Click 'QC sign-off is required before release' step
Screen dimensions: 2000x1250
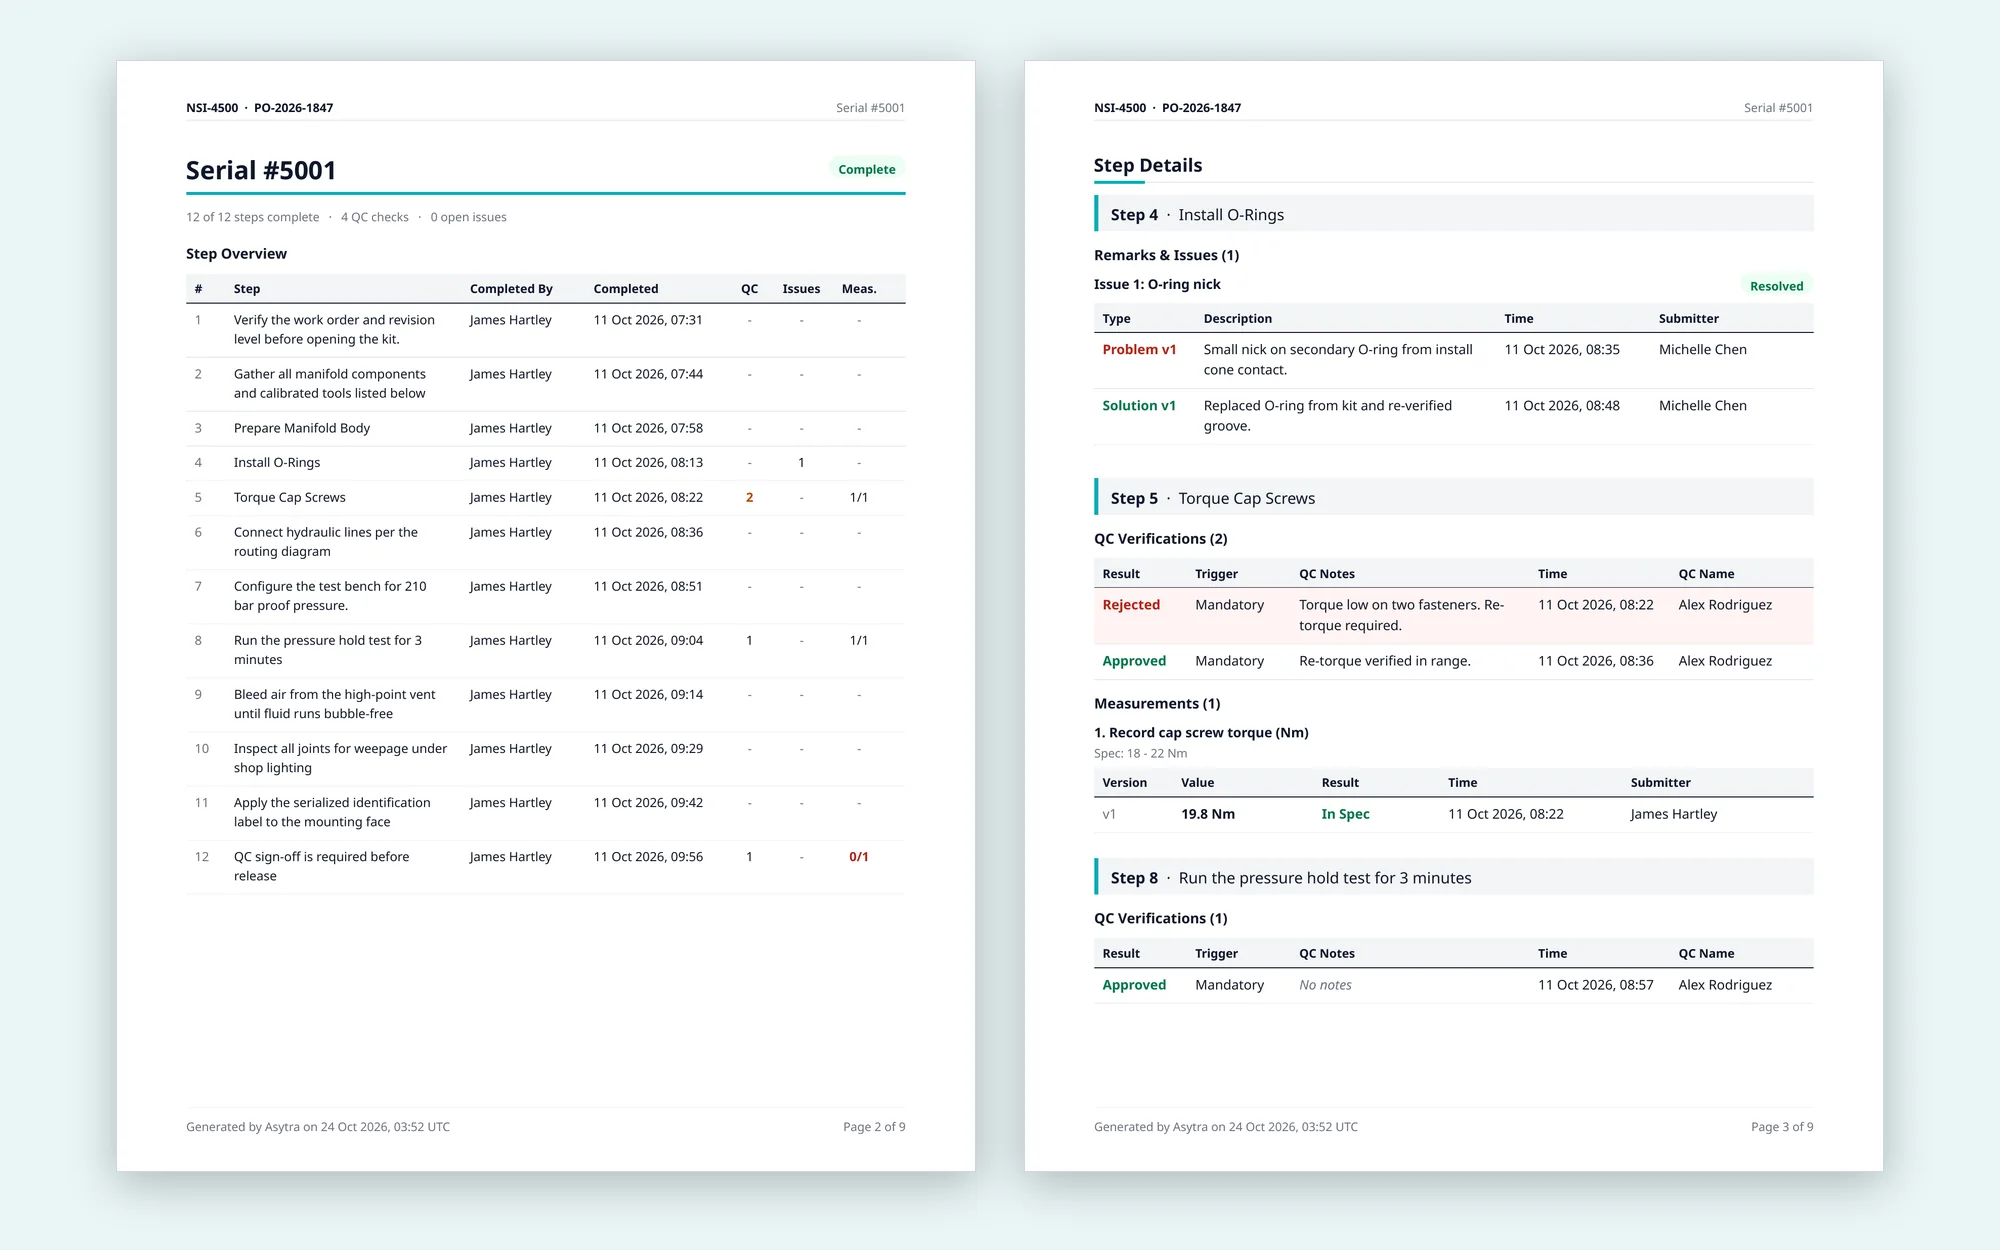click(x=321, y=866)
